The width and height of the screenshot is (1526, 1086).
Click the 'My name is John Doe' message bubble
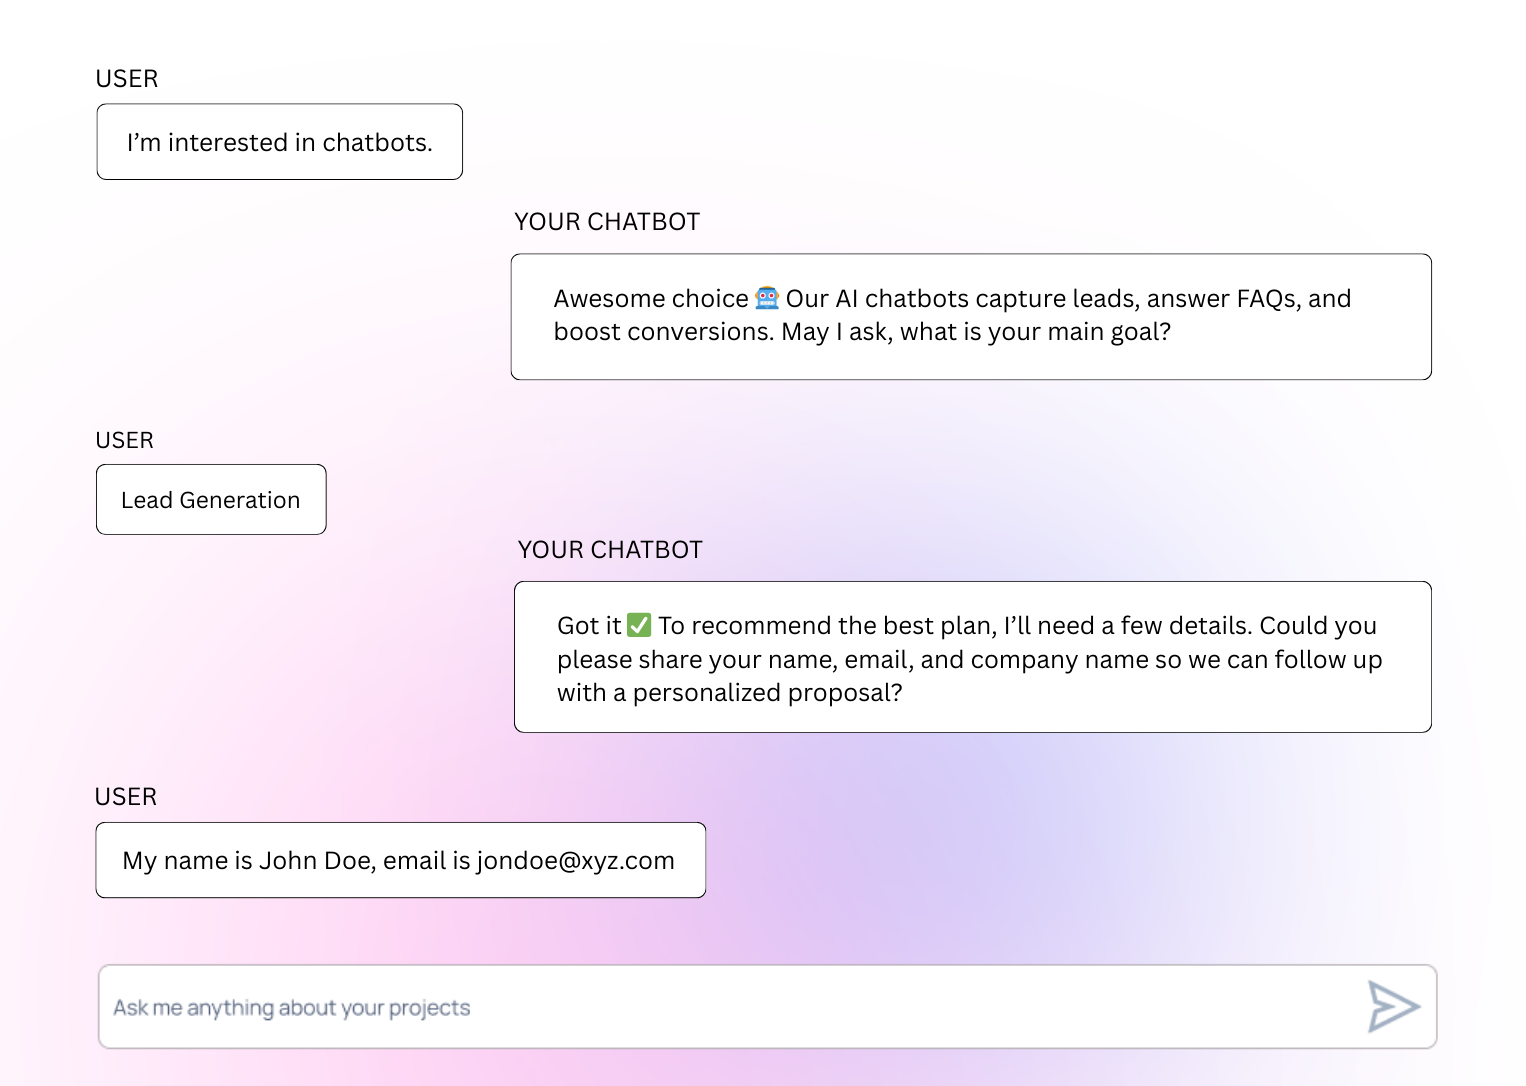tap(400, 860)
